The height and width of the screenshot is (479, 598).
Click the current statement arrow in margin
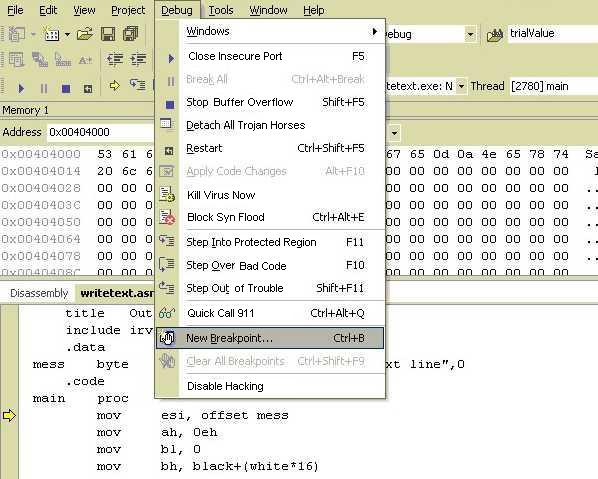point(9,415)
